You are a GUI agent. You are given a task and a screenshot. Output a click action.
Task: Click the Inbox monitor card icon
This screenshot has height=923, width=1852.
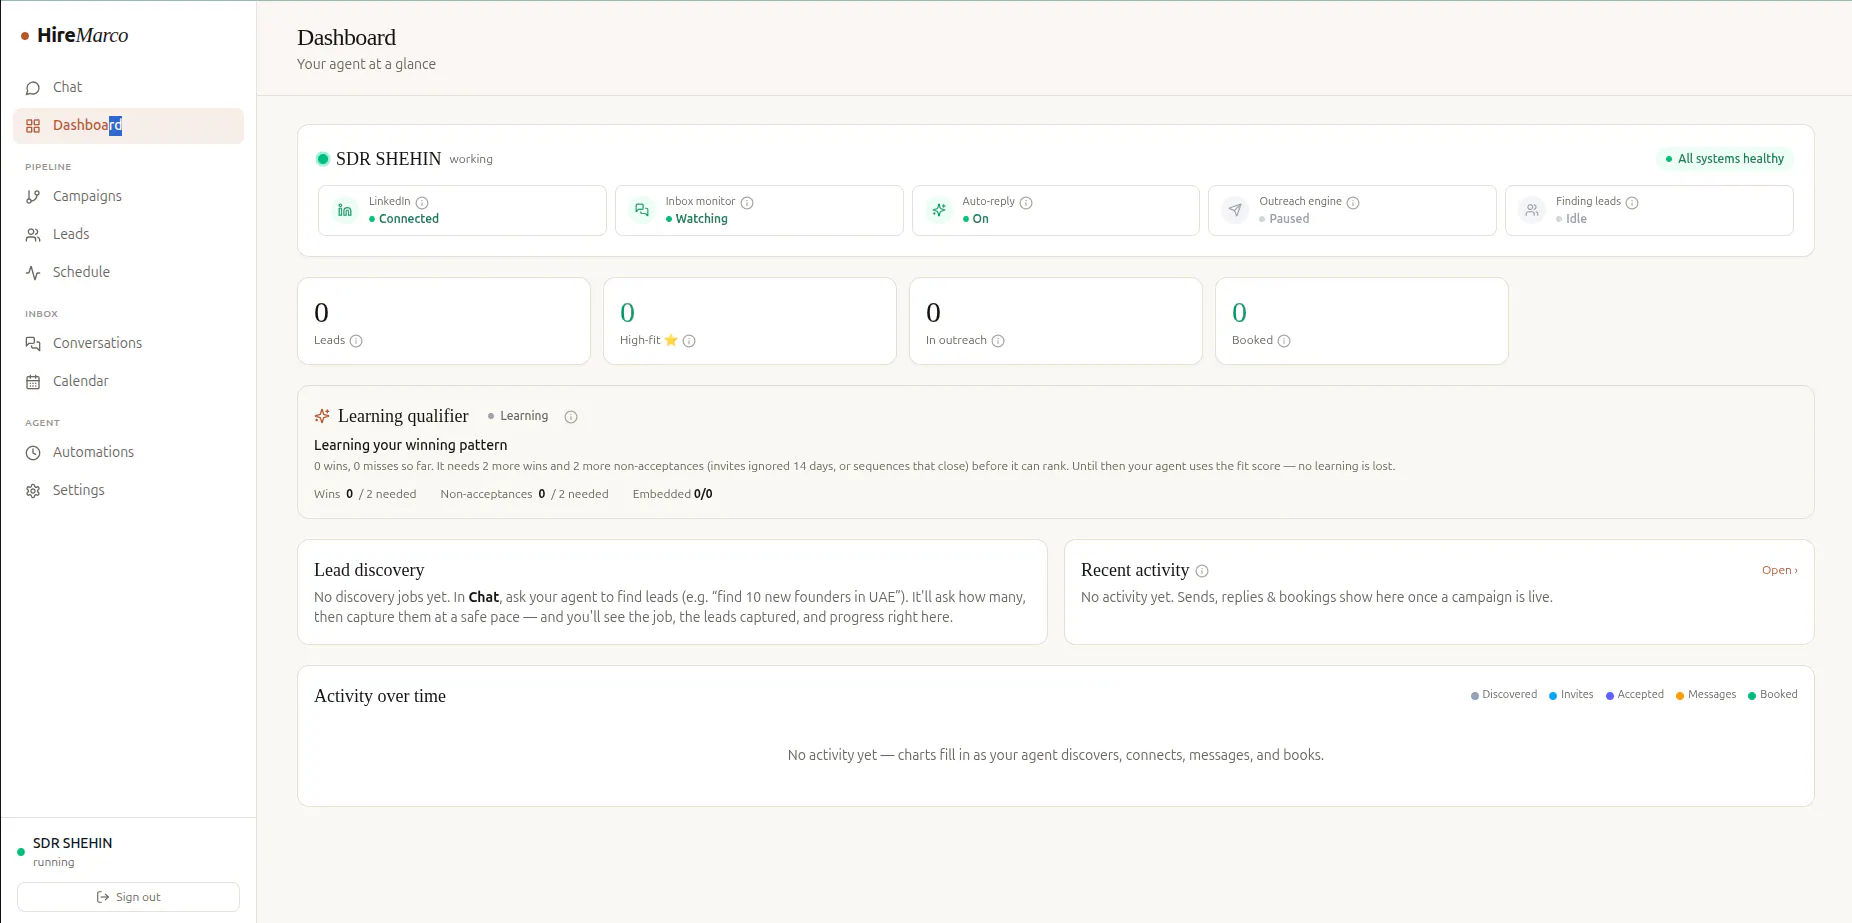pos(642,210)
